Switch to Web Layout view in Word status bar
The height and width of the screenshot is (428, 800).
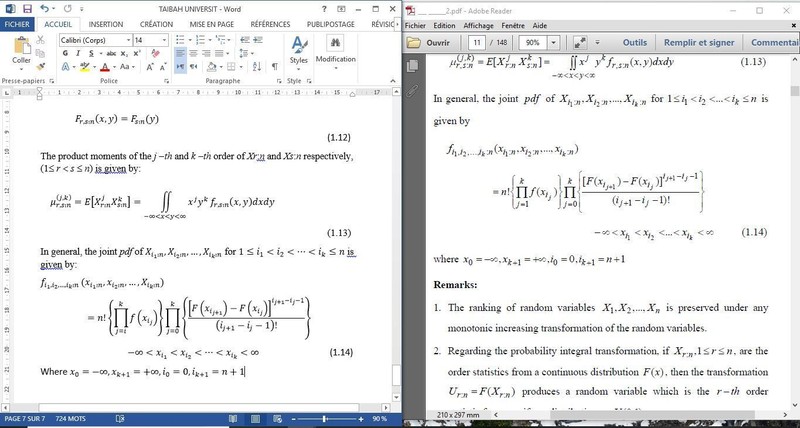[x=278, y=419]
